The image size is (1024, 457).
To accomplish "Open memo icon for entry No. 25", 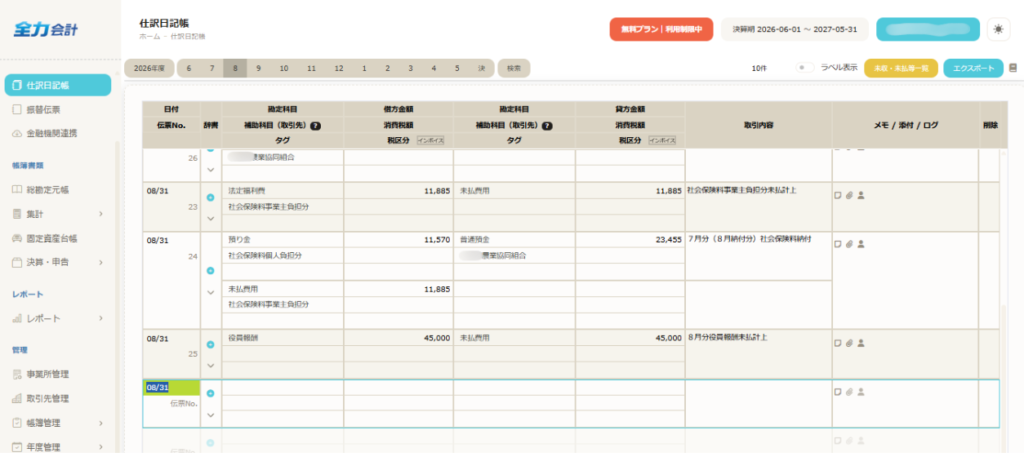I will point(838,343).
